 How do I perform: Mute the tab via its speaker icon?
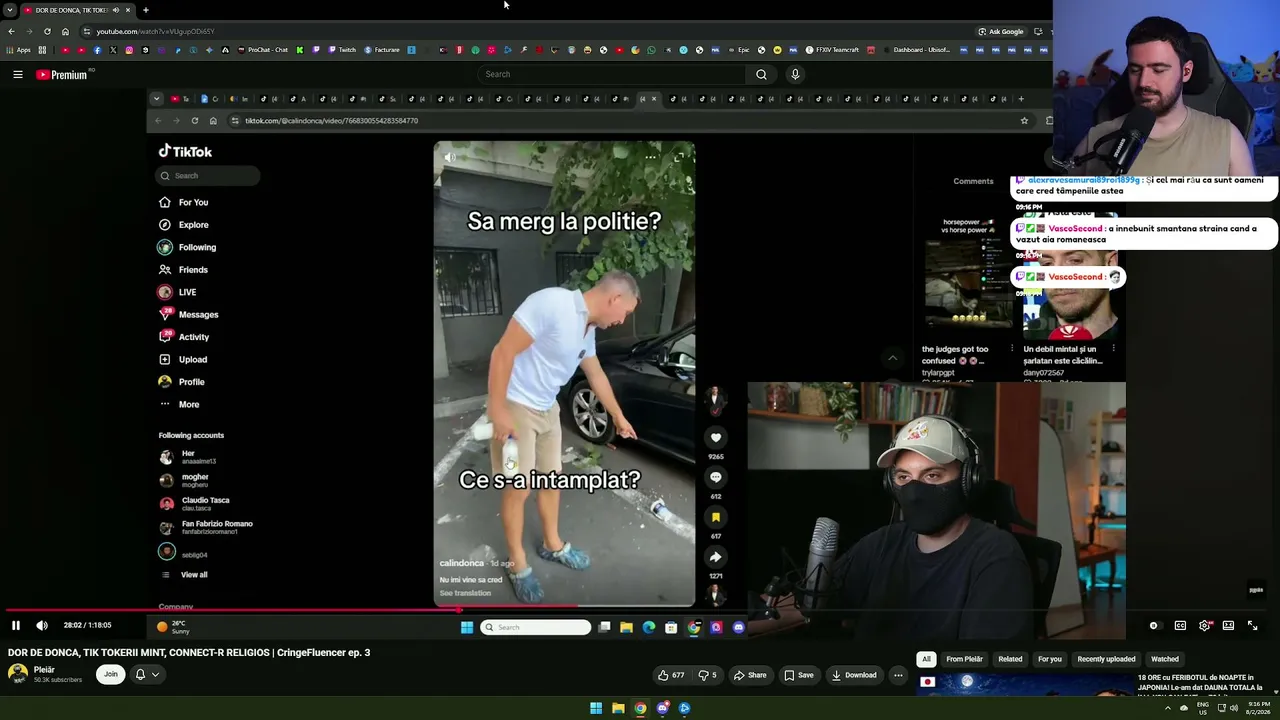(116, 10)
